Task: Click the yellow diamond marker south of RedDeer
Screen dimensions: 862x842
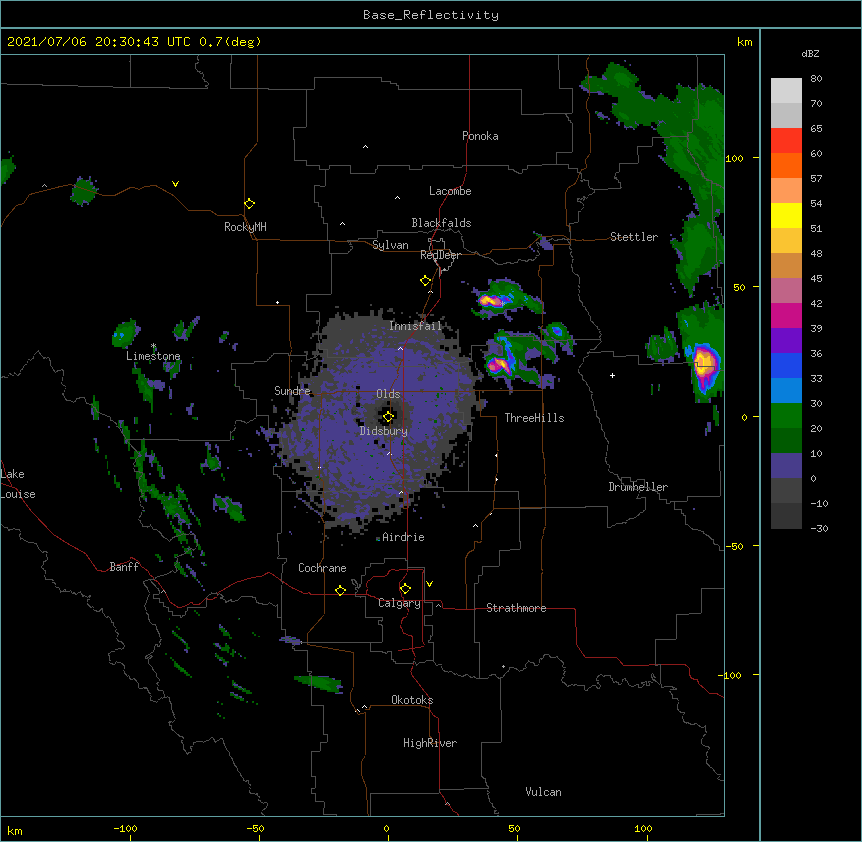Action: tap(425, 281)
